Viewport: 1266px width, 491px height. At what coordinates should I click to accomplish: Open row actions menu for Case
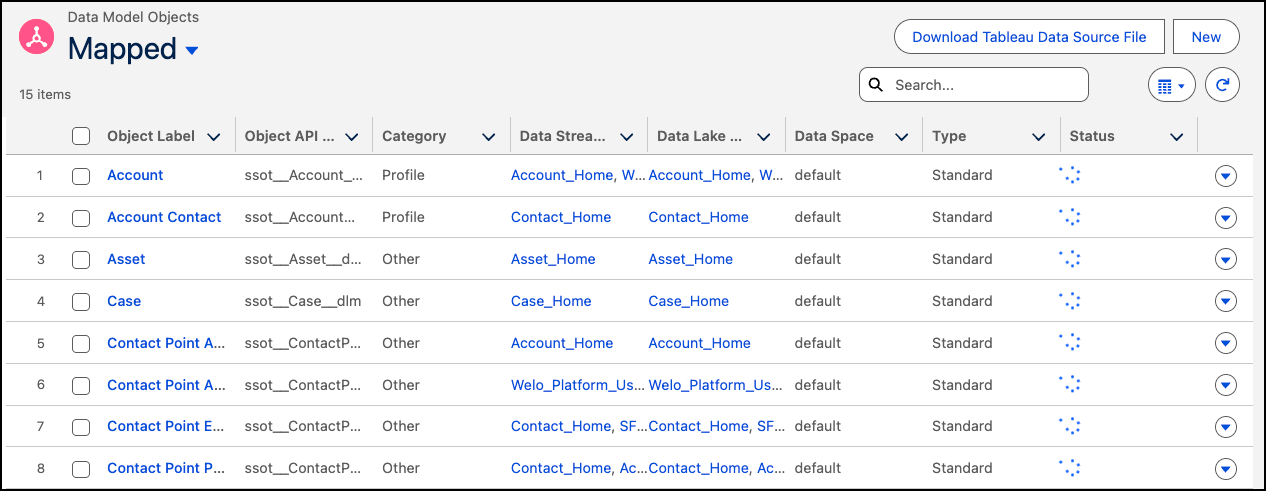[x=1225, y=301]
